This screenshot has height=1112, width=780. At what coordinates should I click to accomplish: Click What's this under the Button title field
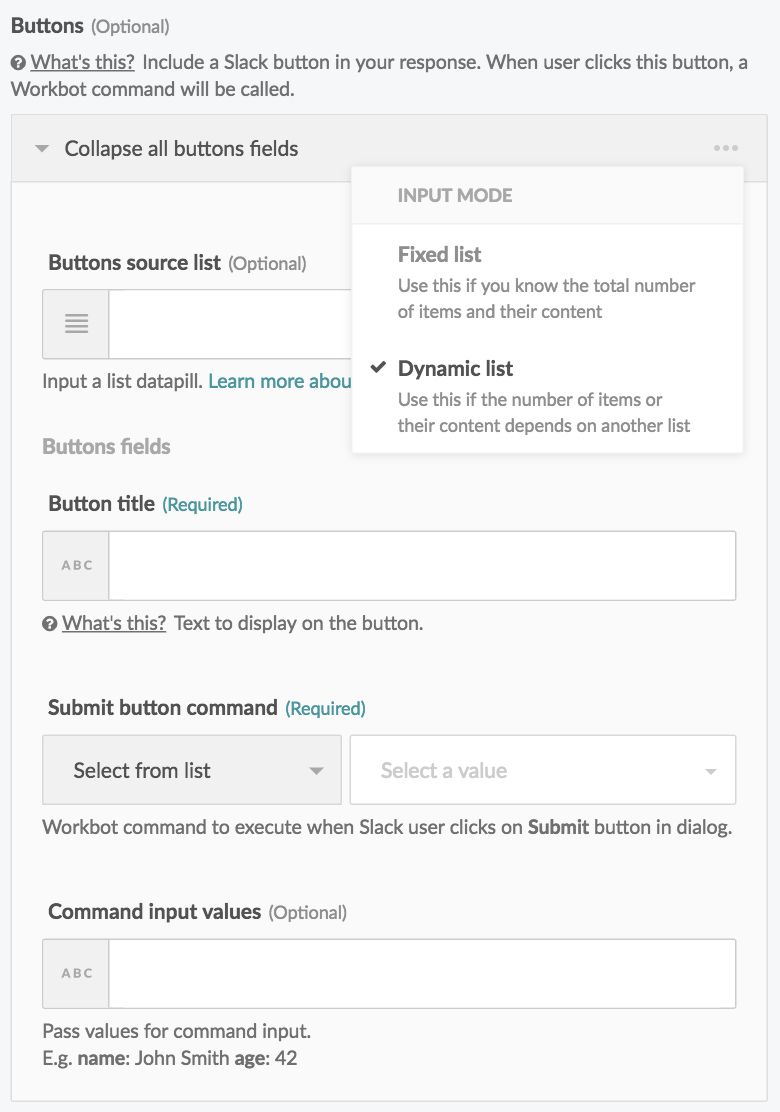click(x=113, y=622)
